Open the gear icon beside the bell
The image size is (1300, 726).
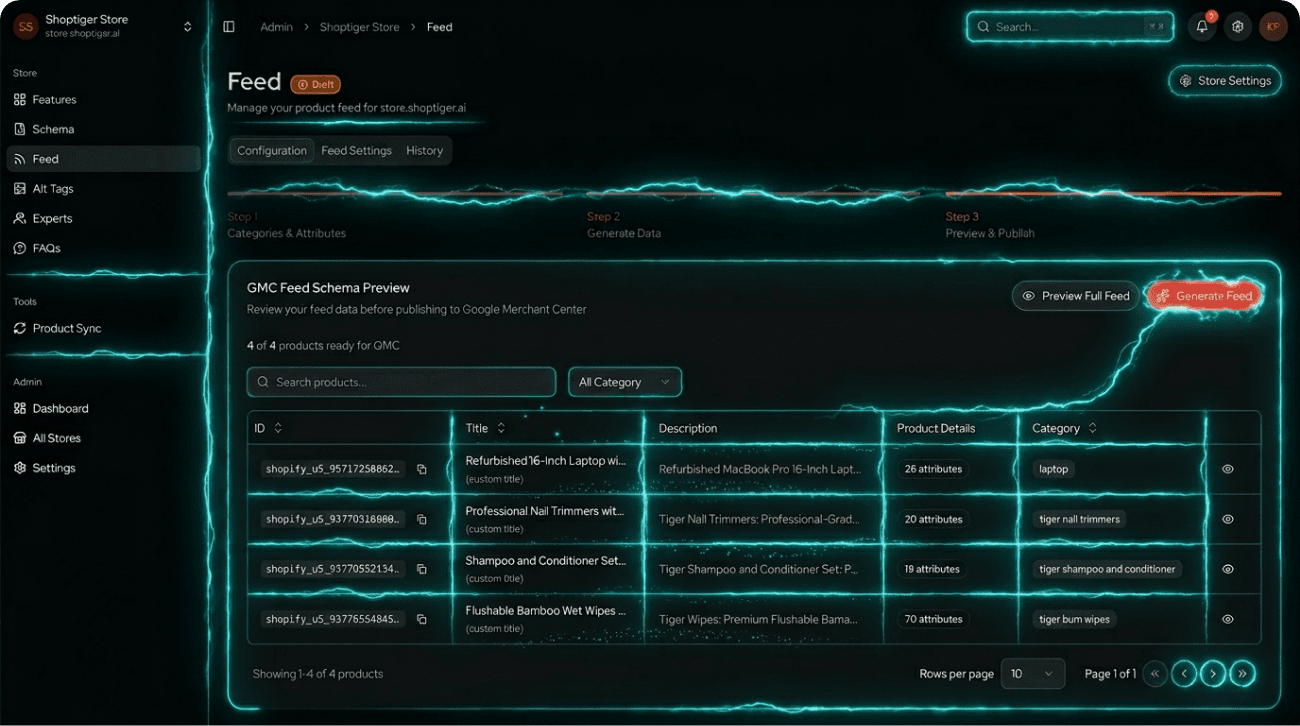click(x=1238, y=27)
